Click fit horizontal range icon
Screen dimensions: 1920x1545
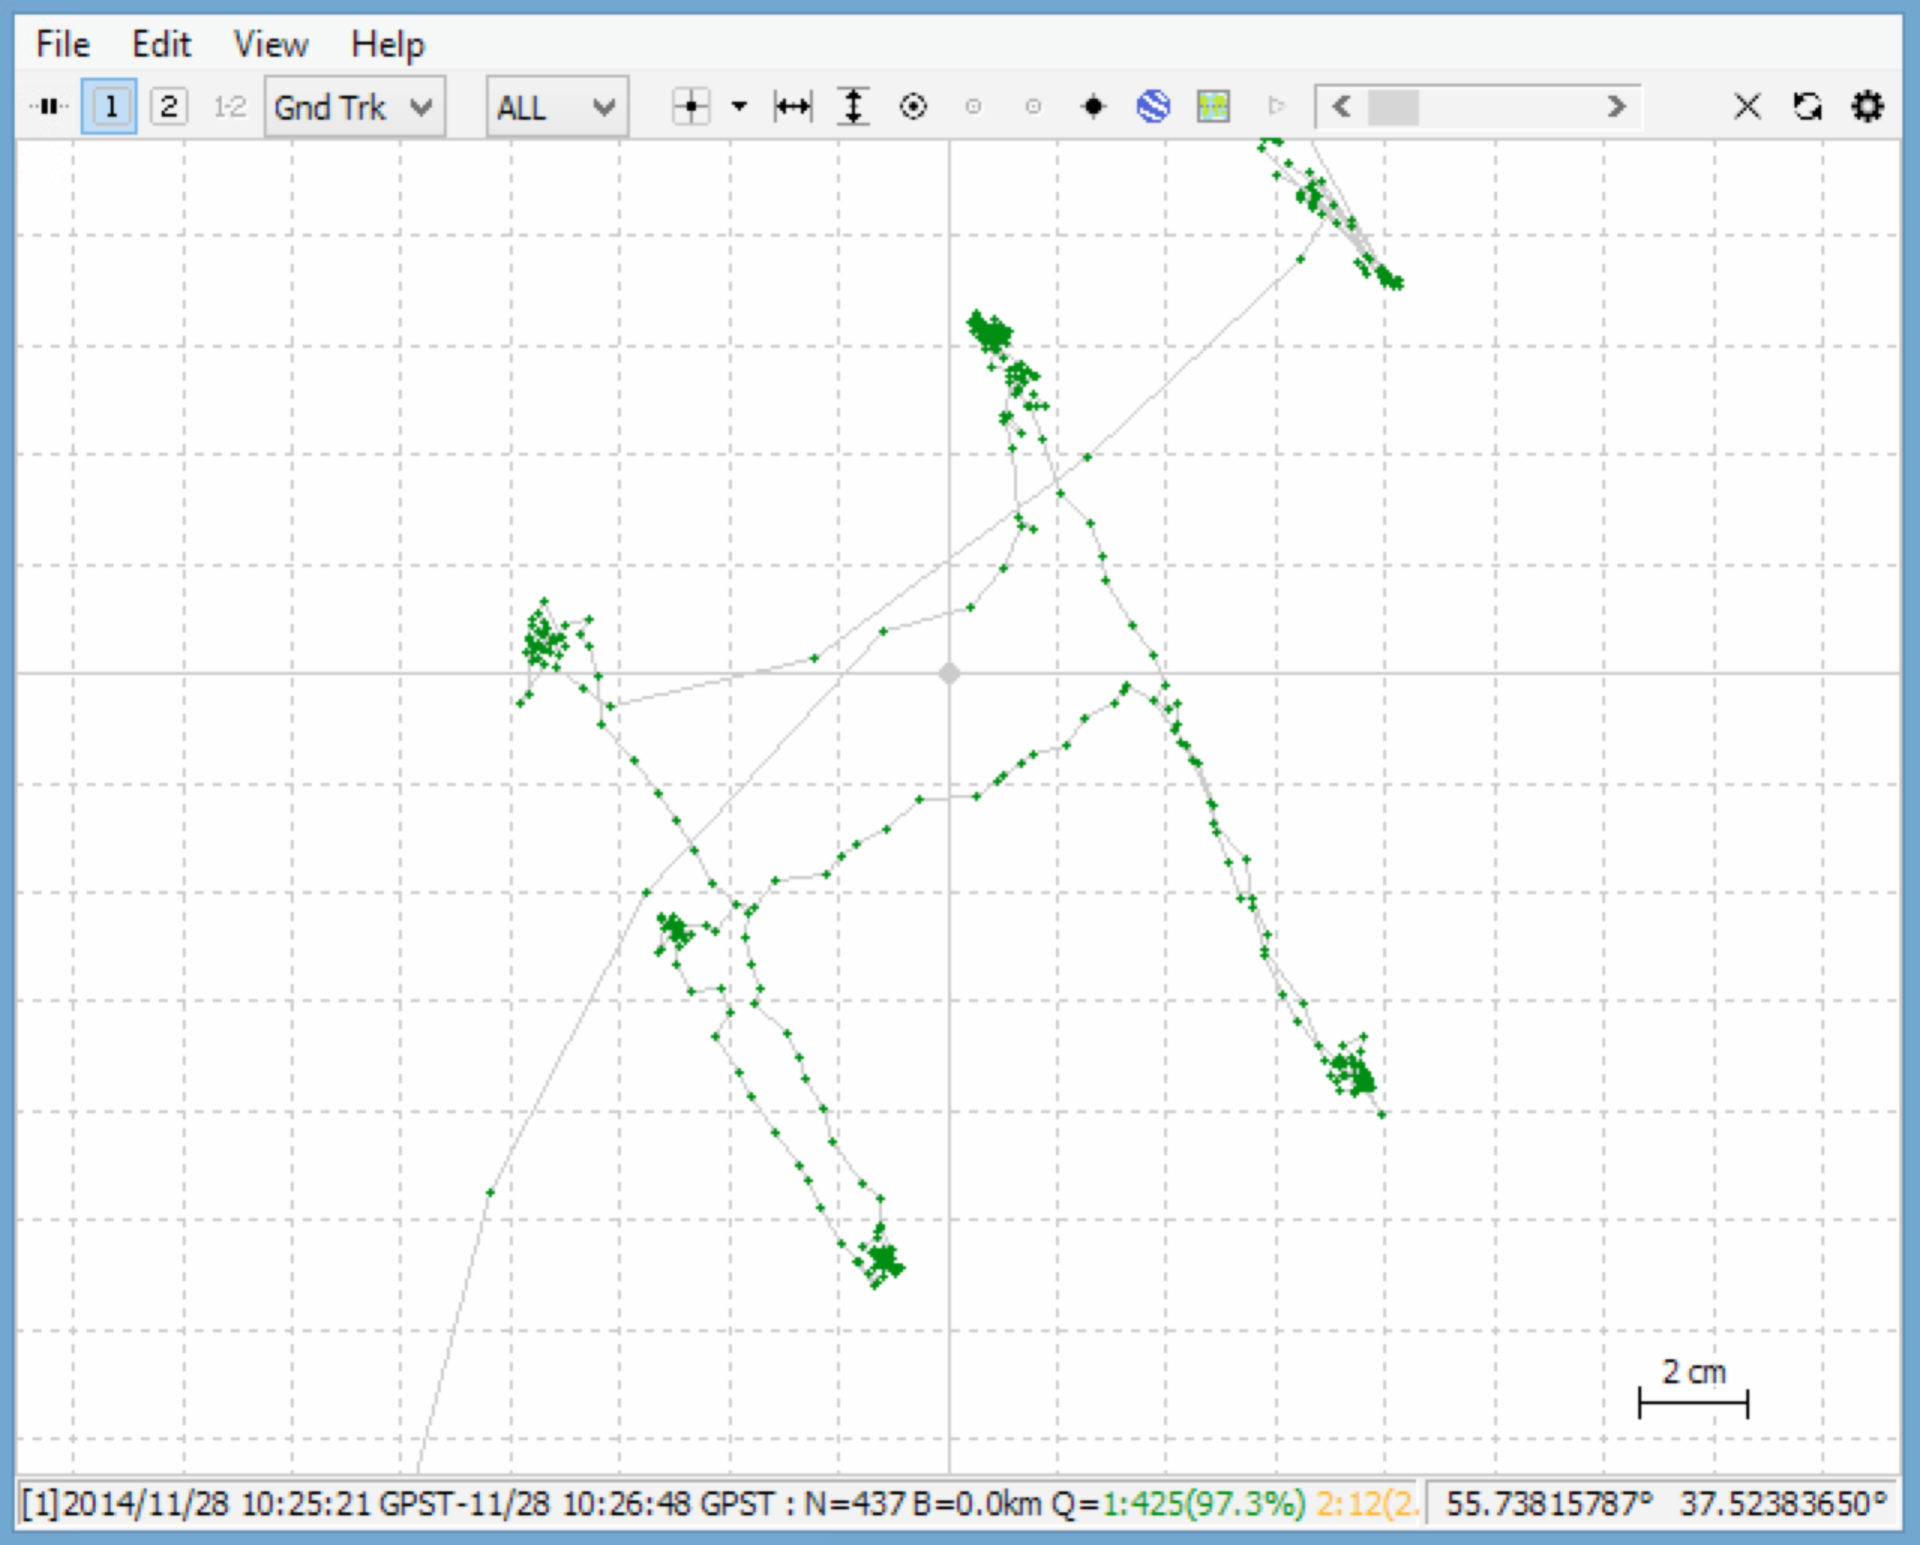coord(793,106)
